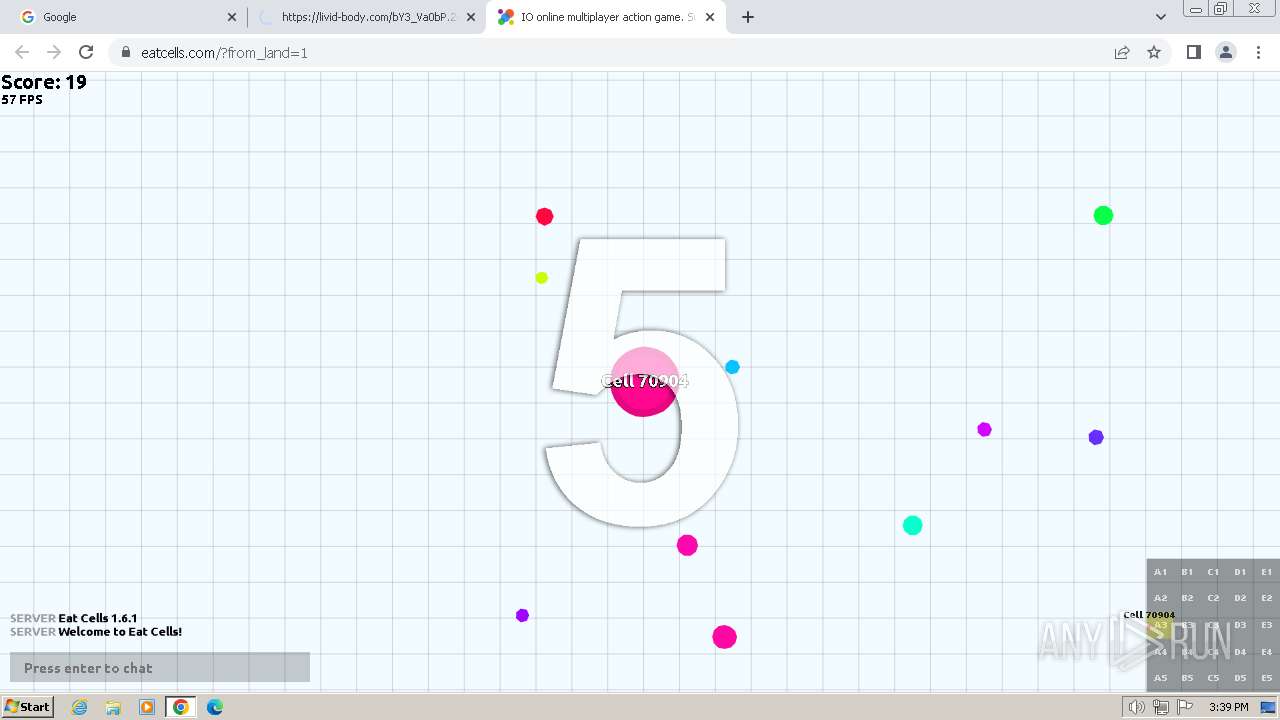Screen dimensions: 1280x720
Task: Click minimap sector E5
Action: pyautogui.click(x=1267, y=678)
